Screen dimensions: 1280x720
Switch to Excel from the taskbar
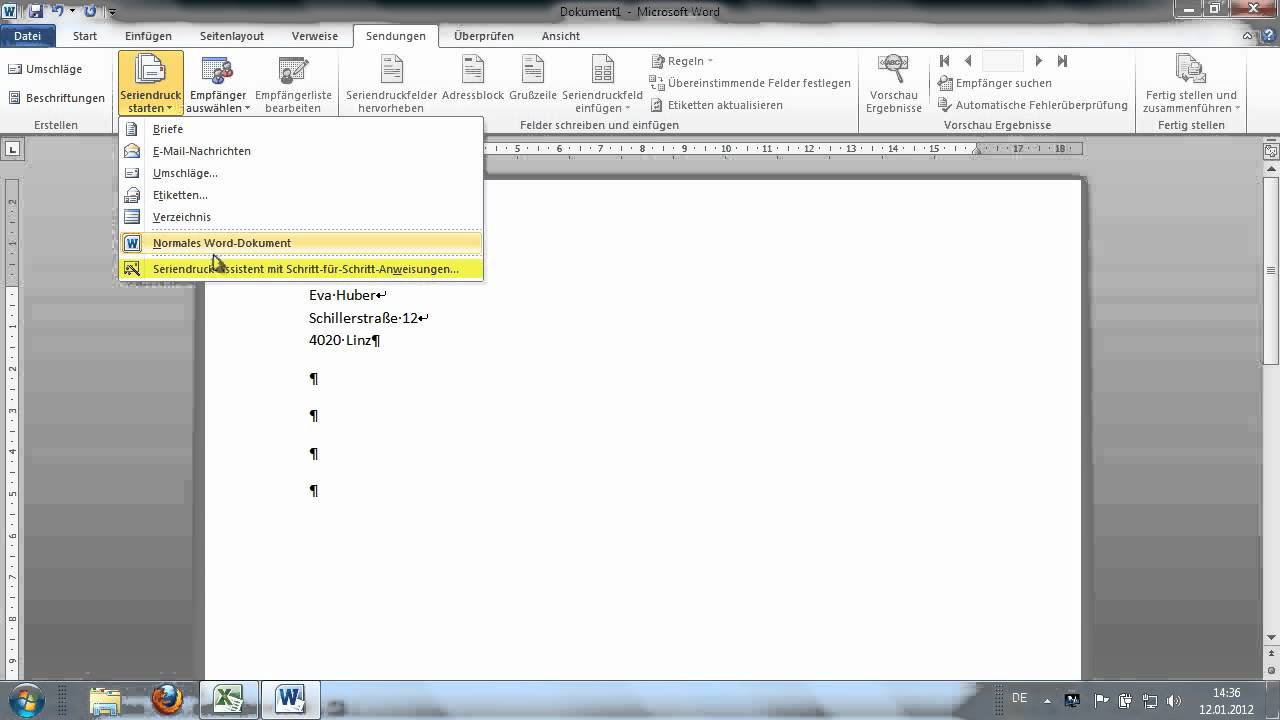tap(228, 699)
